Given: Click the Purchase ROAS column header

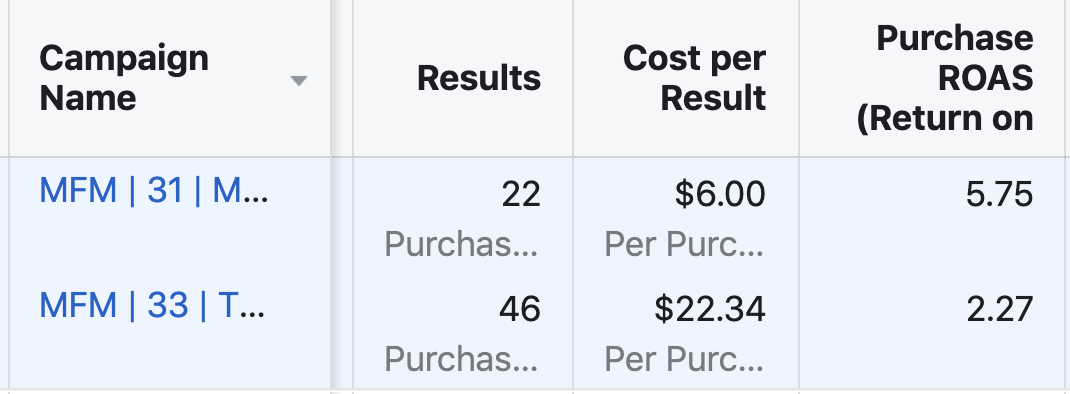Looking at the screenshot, I should pos(945,78).
